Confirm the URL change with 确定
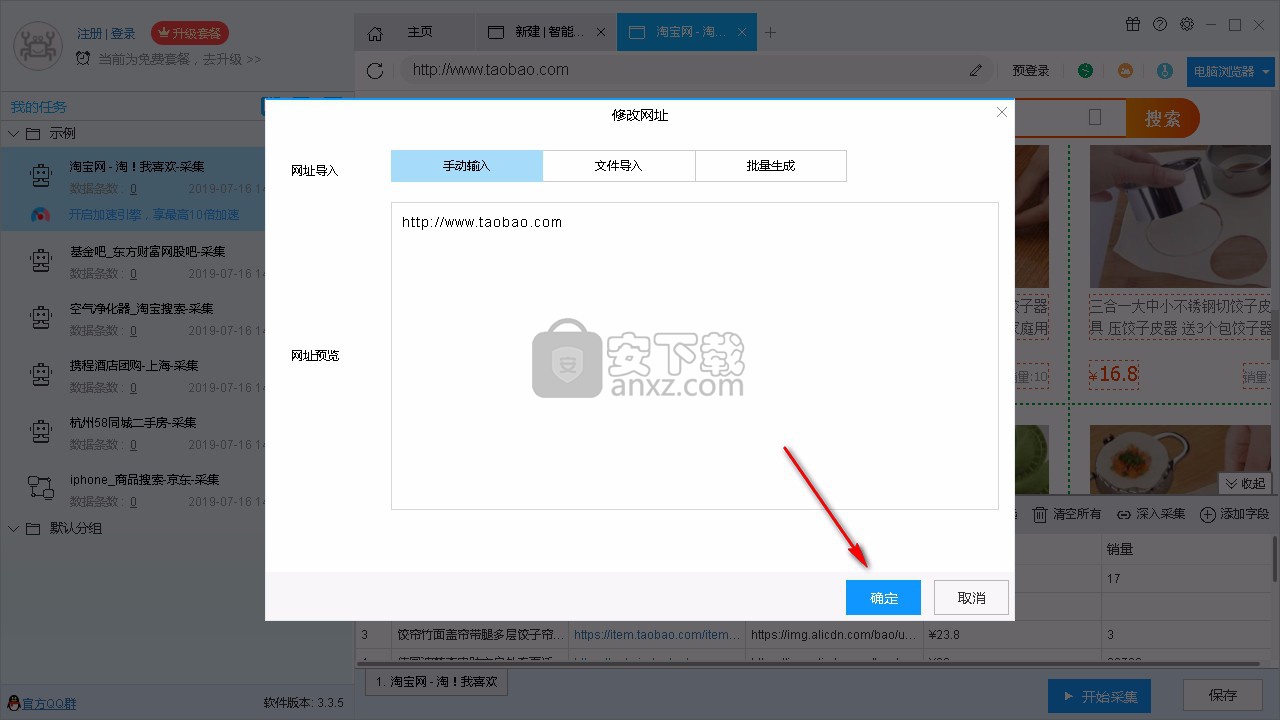The image size is (1280, 720). [x=883, y=598]
